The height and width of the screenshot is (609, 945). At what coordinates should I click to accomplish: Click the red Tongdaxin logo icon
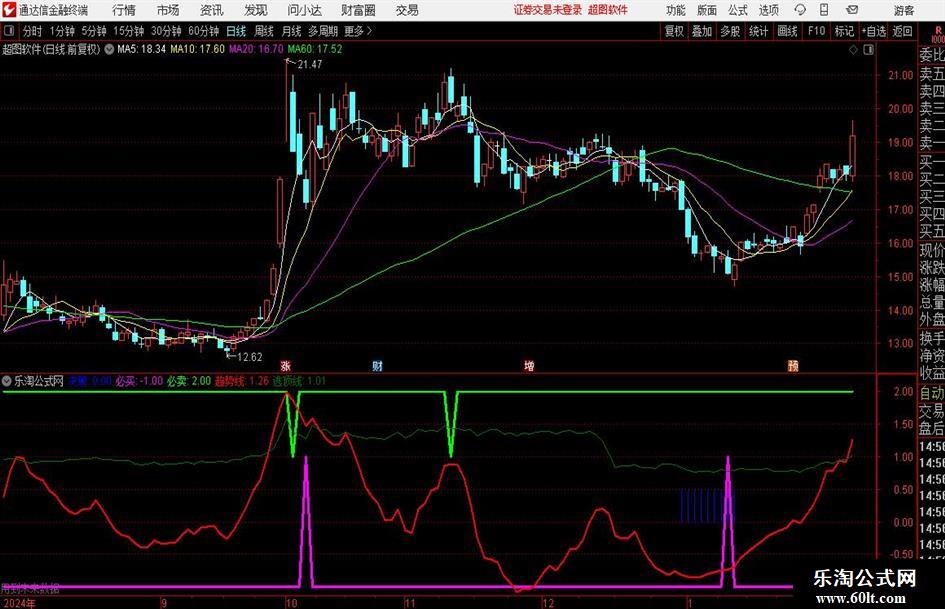coord(9,10)
